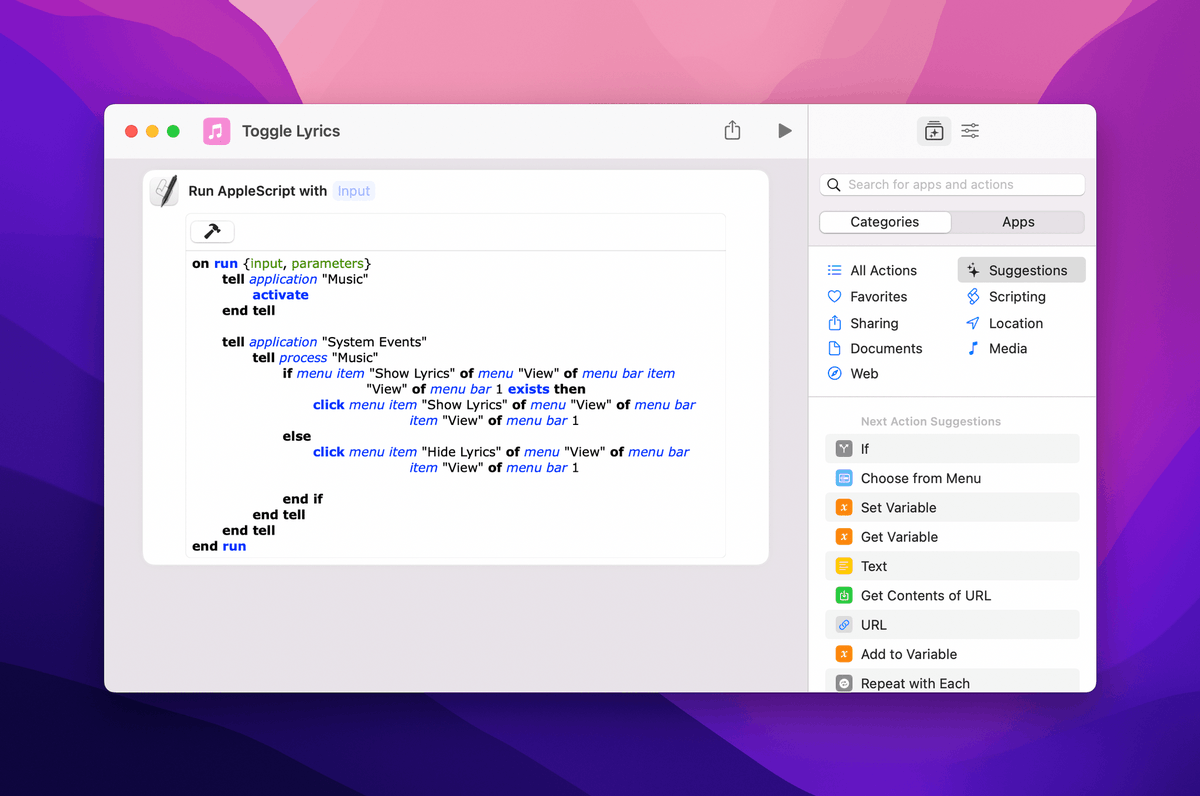Add the Set Variable action
Screen dimensions: 1200x796
(x=952, y=508)
